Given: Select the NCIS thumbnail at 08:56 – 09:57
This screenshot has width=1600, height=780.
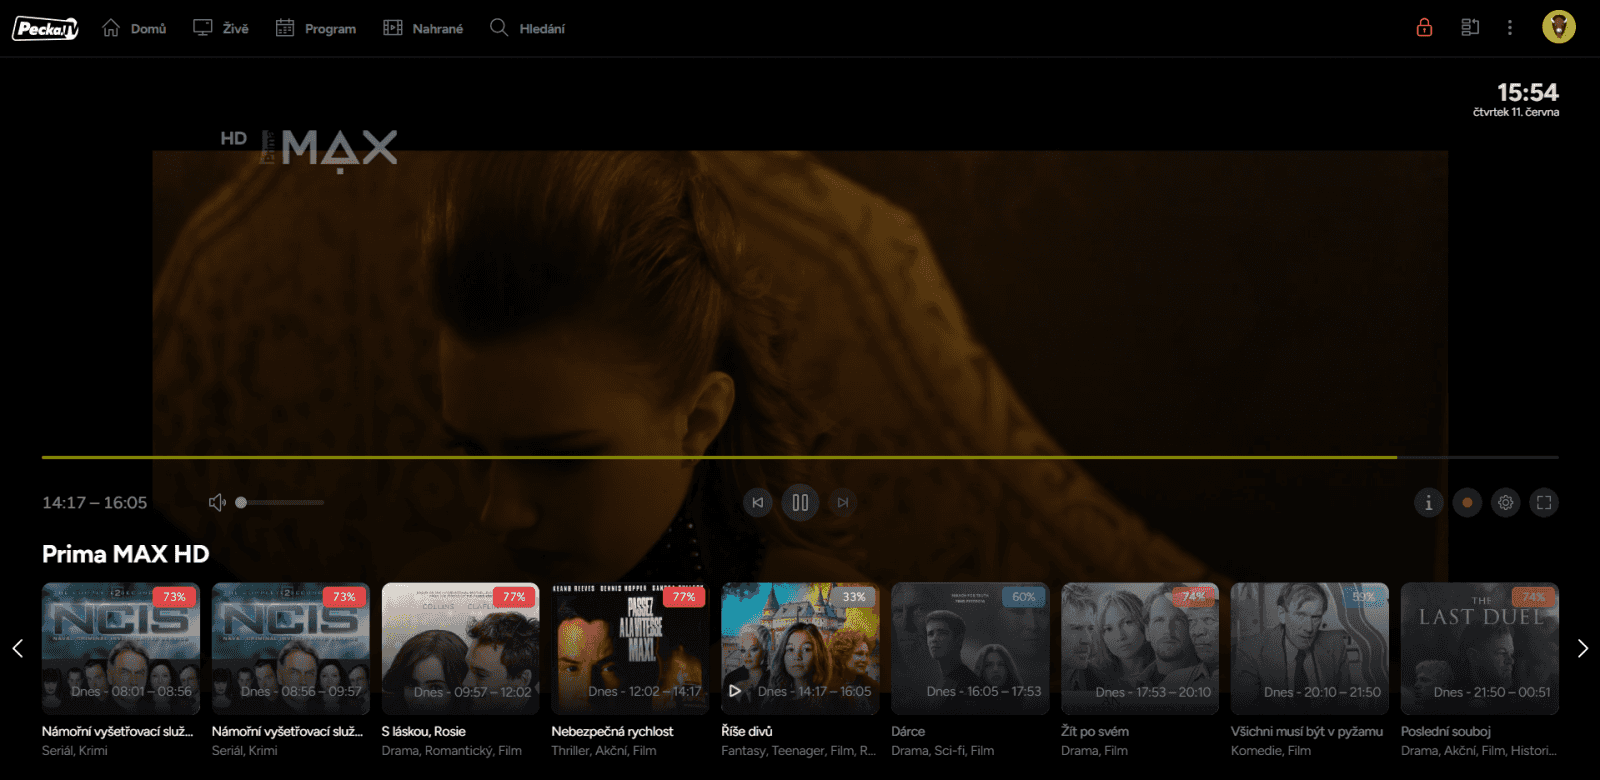Looking at the screenshot, I should 291,648.
